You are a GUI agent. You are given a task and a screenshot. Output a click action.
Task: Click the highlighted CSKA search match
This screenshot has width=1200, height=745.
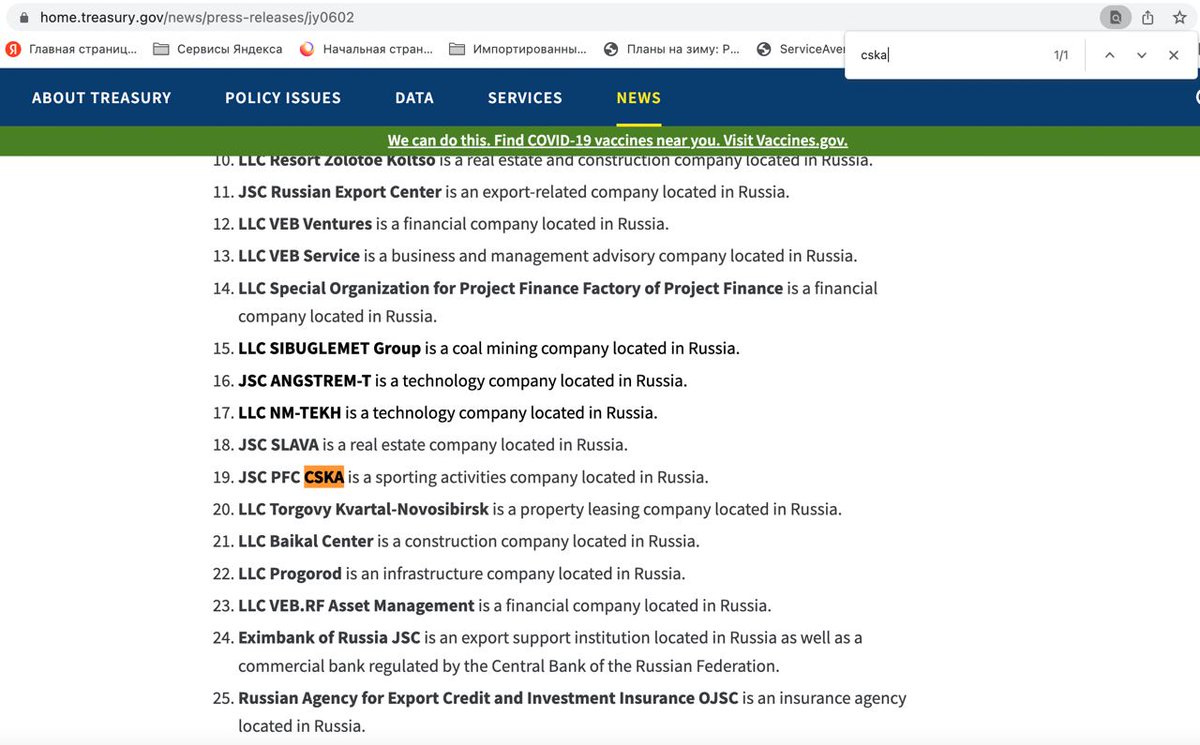click(x=324, y=477)
